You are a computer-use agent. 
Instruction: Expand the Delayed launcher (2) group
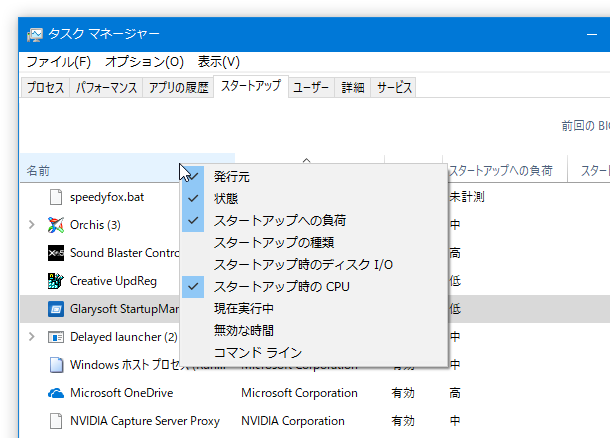[x=32, y=337]
